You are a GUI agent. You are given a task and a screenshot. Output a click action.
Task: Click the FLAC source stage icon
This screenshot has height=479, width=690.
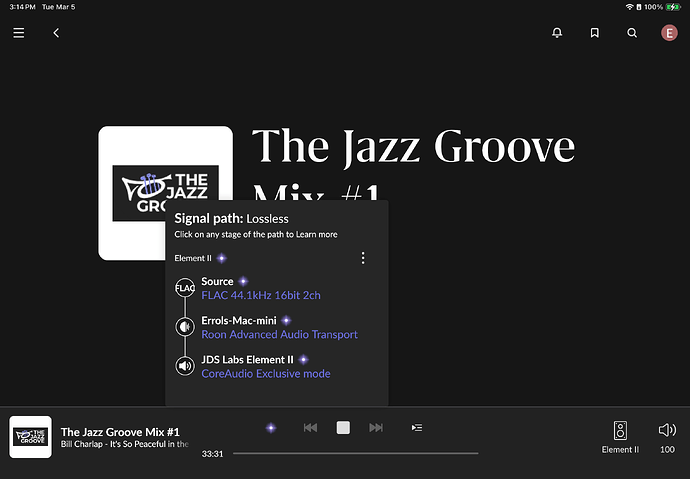185,288
